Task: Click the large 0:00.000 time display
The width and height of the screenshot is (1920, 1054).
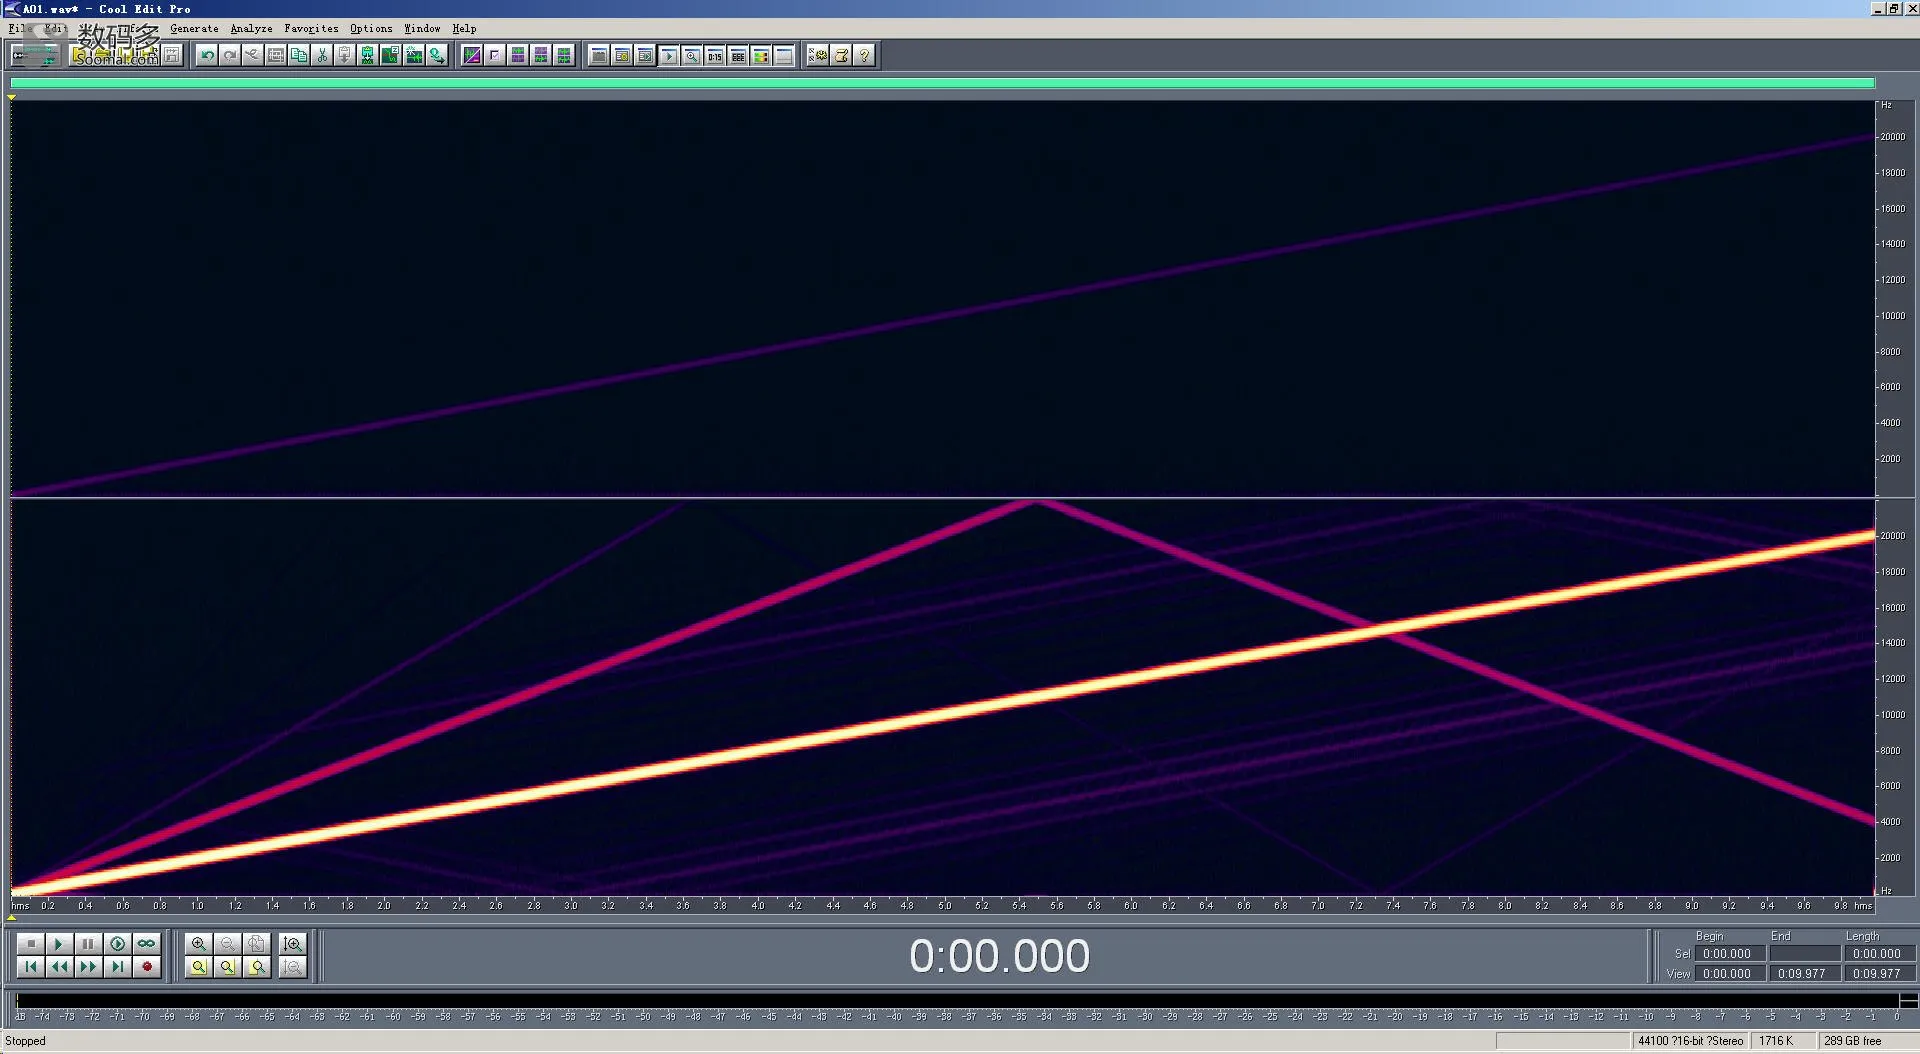Action: [999, 957]
